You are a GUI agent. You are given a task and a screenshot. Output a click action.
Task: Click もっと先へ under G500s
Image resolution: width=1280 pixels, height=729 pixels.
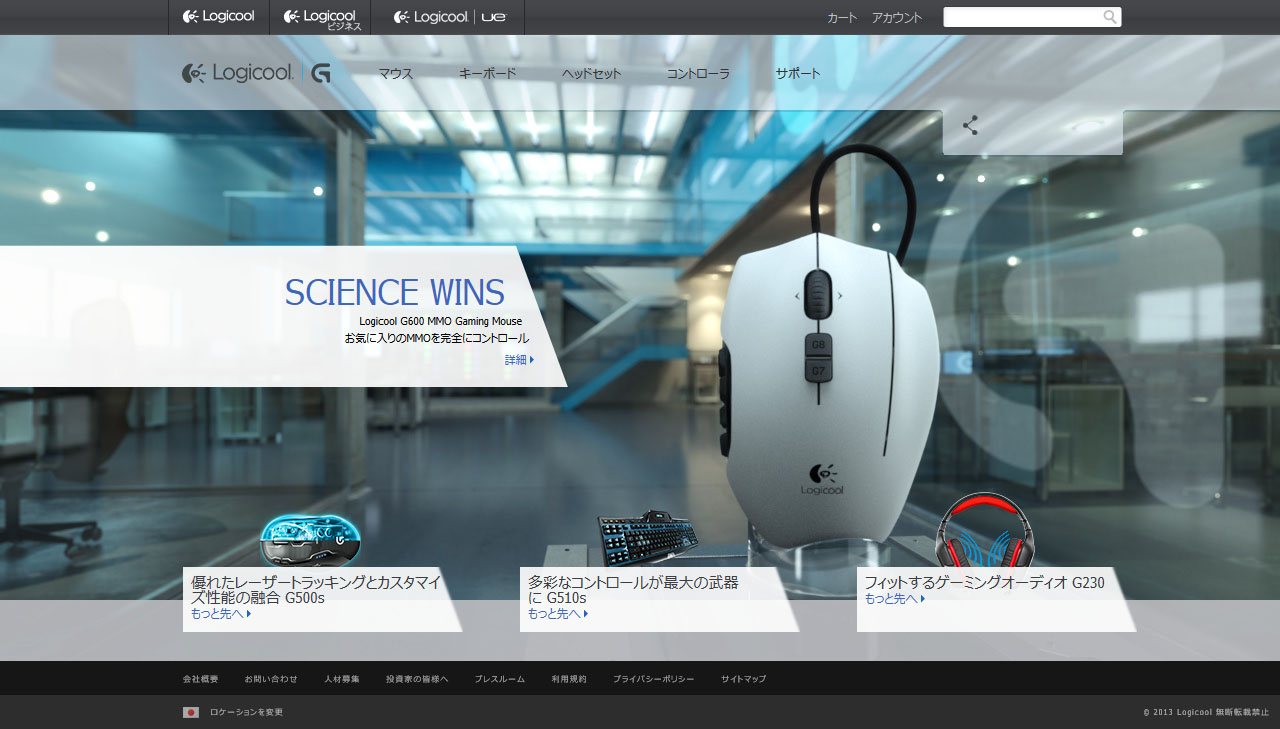click(221, 614)
